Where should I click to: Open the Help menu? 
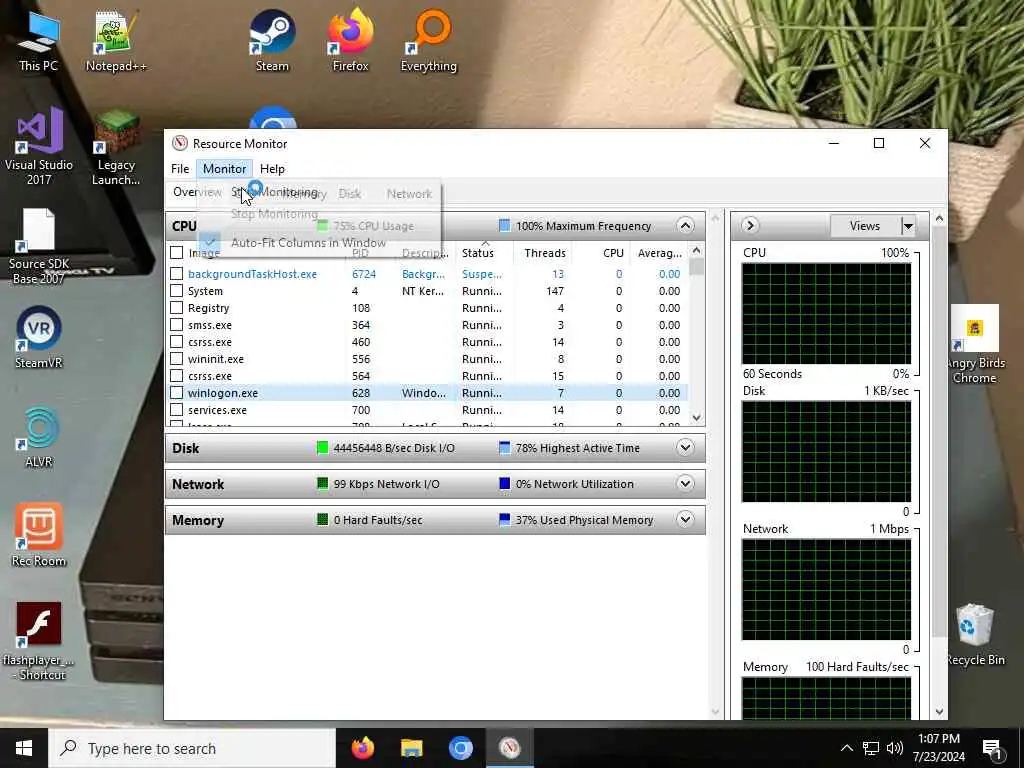tap(272, 168)
